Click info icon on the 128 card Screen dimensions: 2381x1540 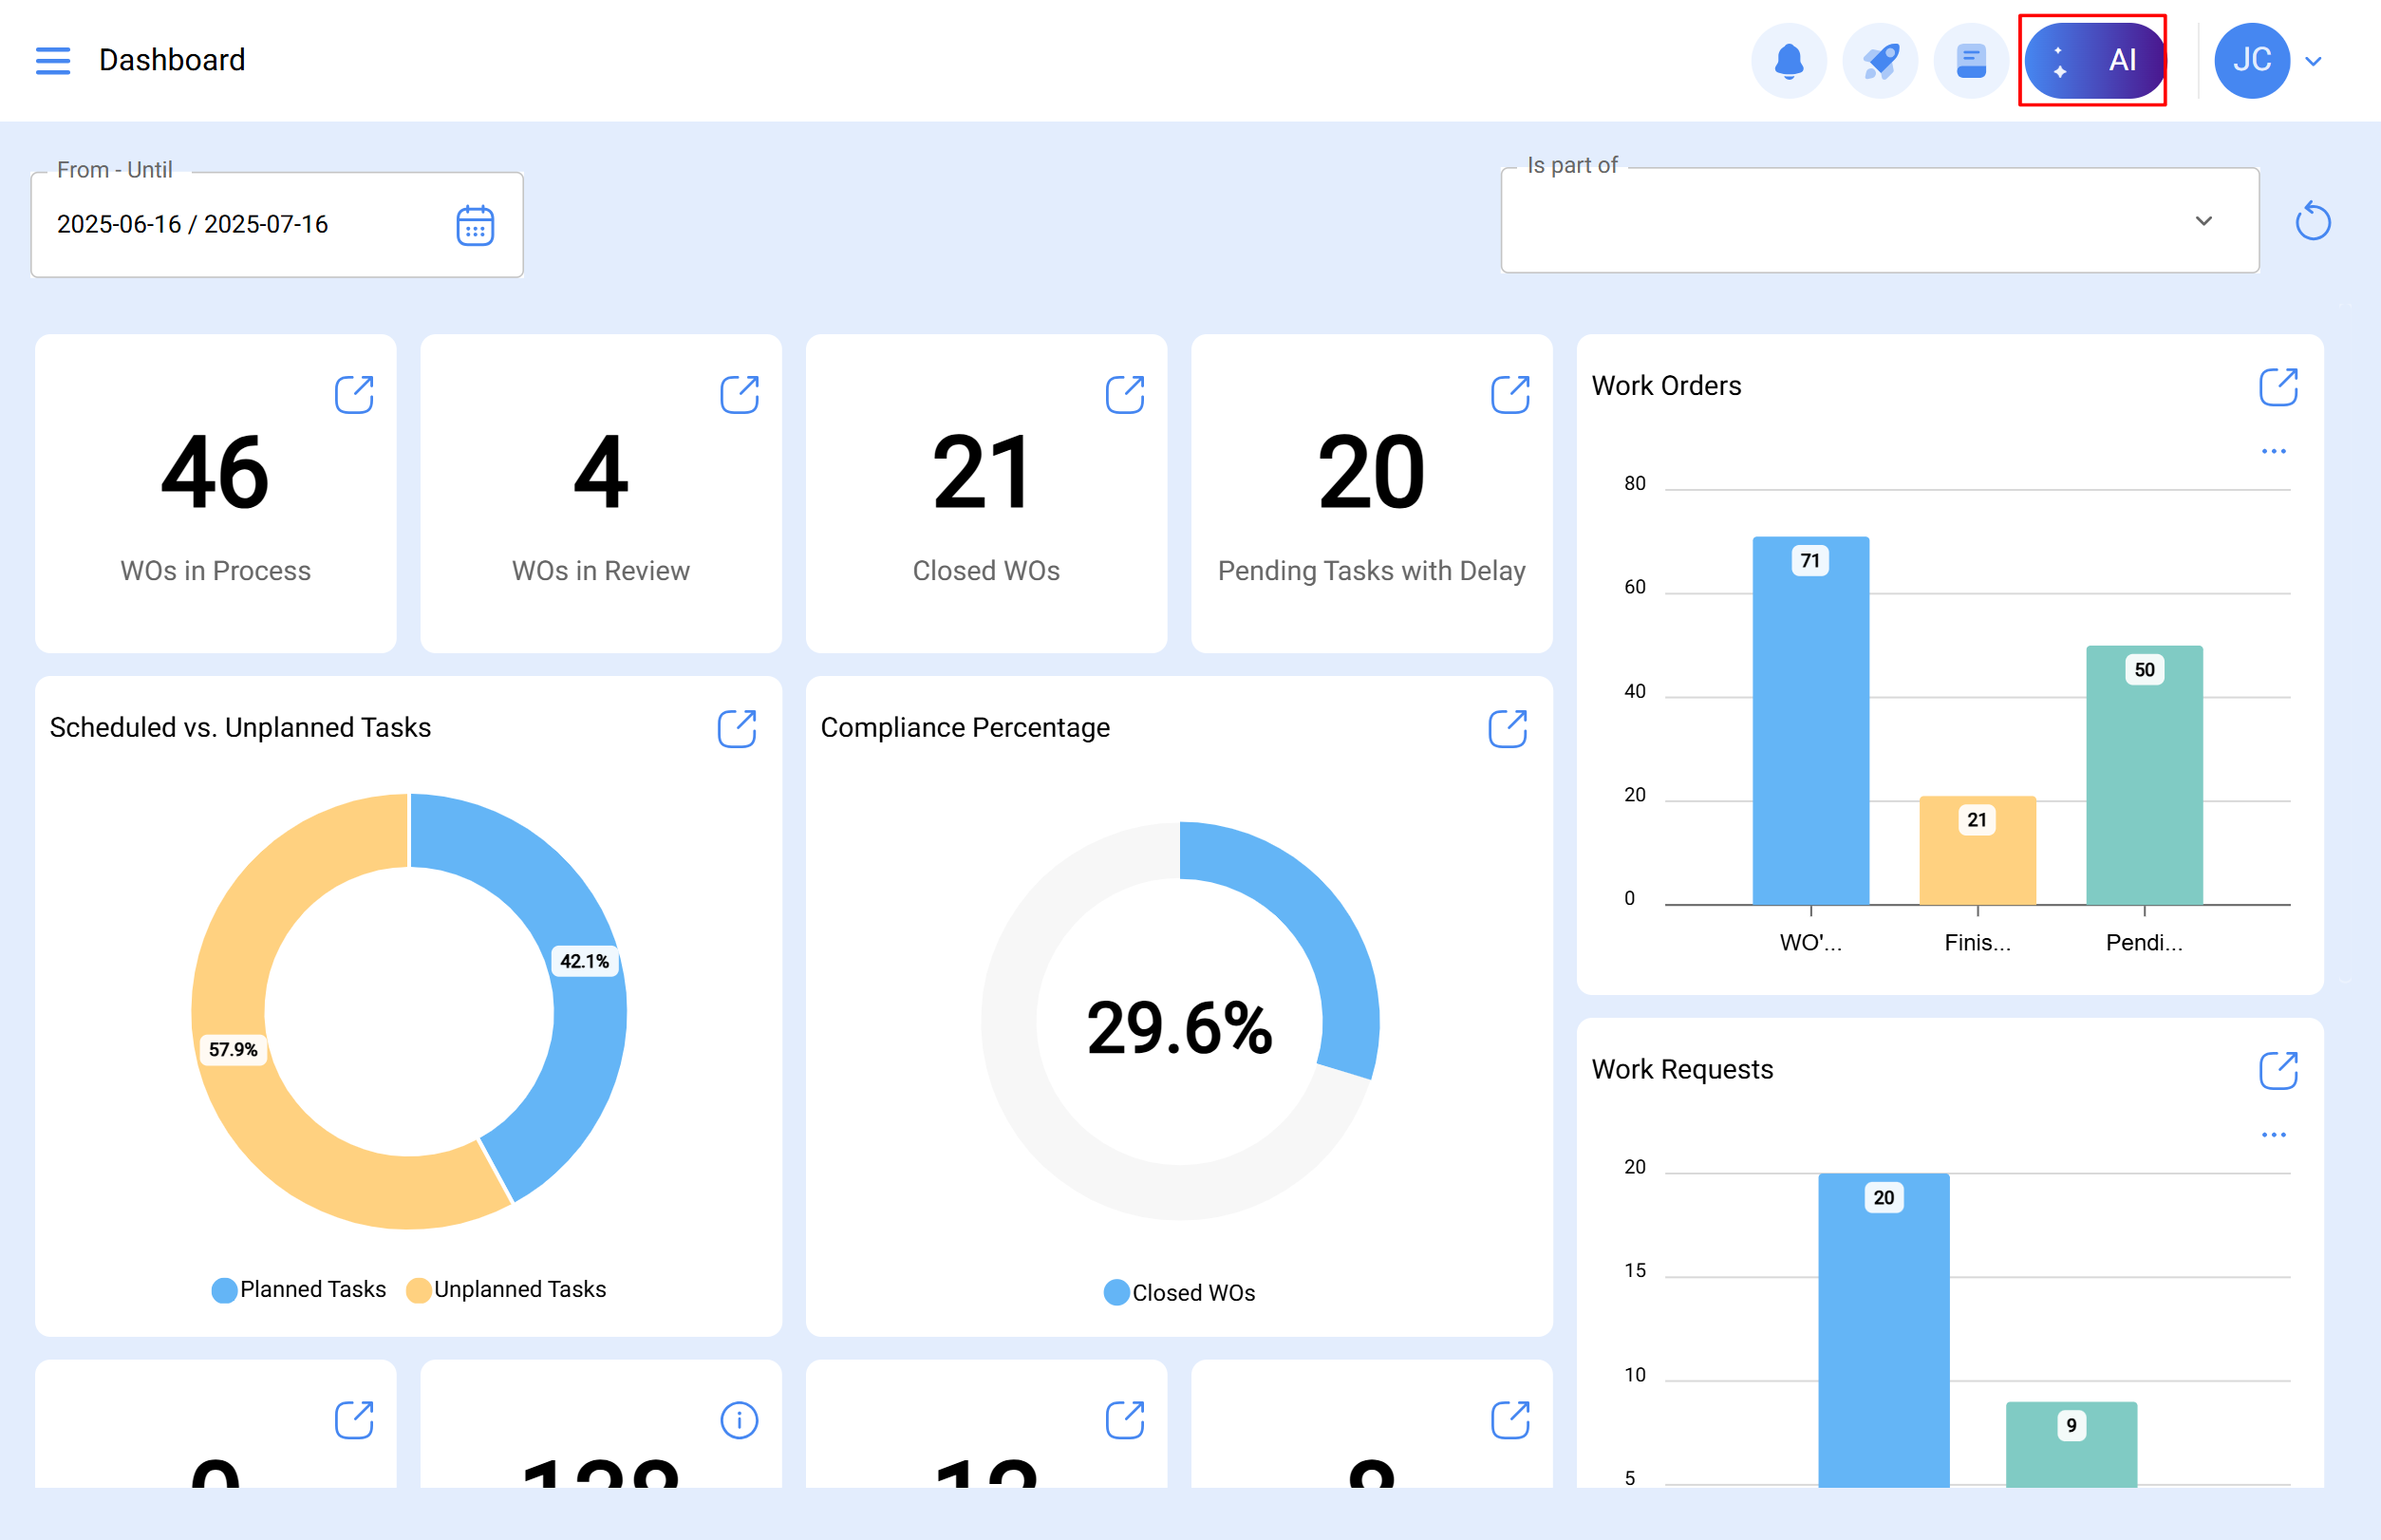[739, 1419]
